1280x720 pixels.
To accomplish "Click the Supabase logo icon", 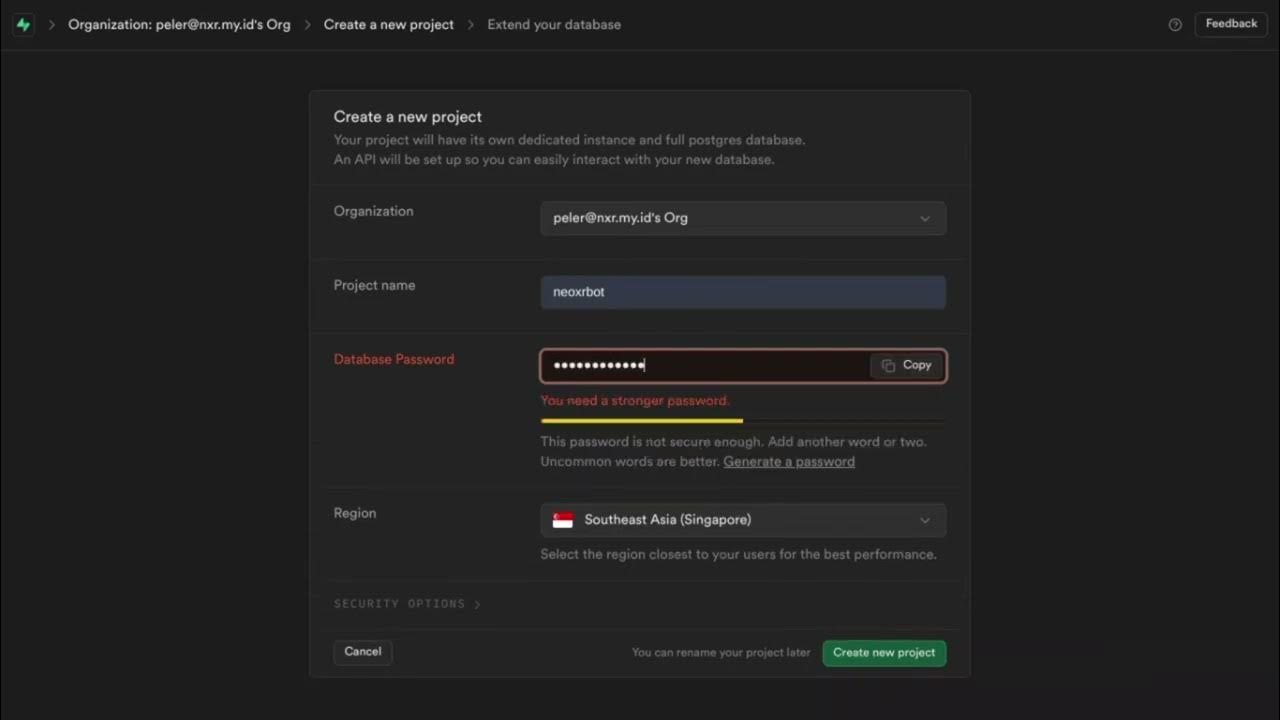I will (x=23, y=25).
